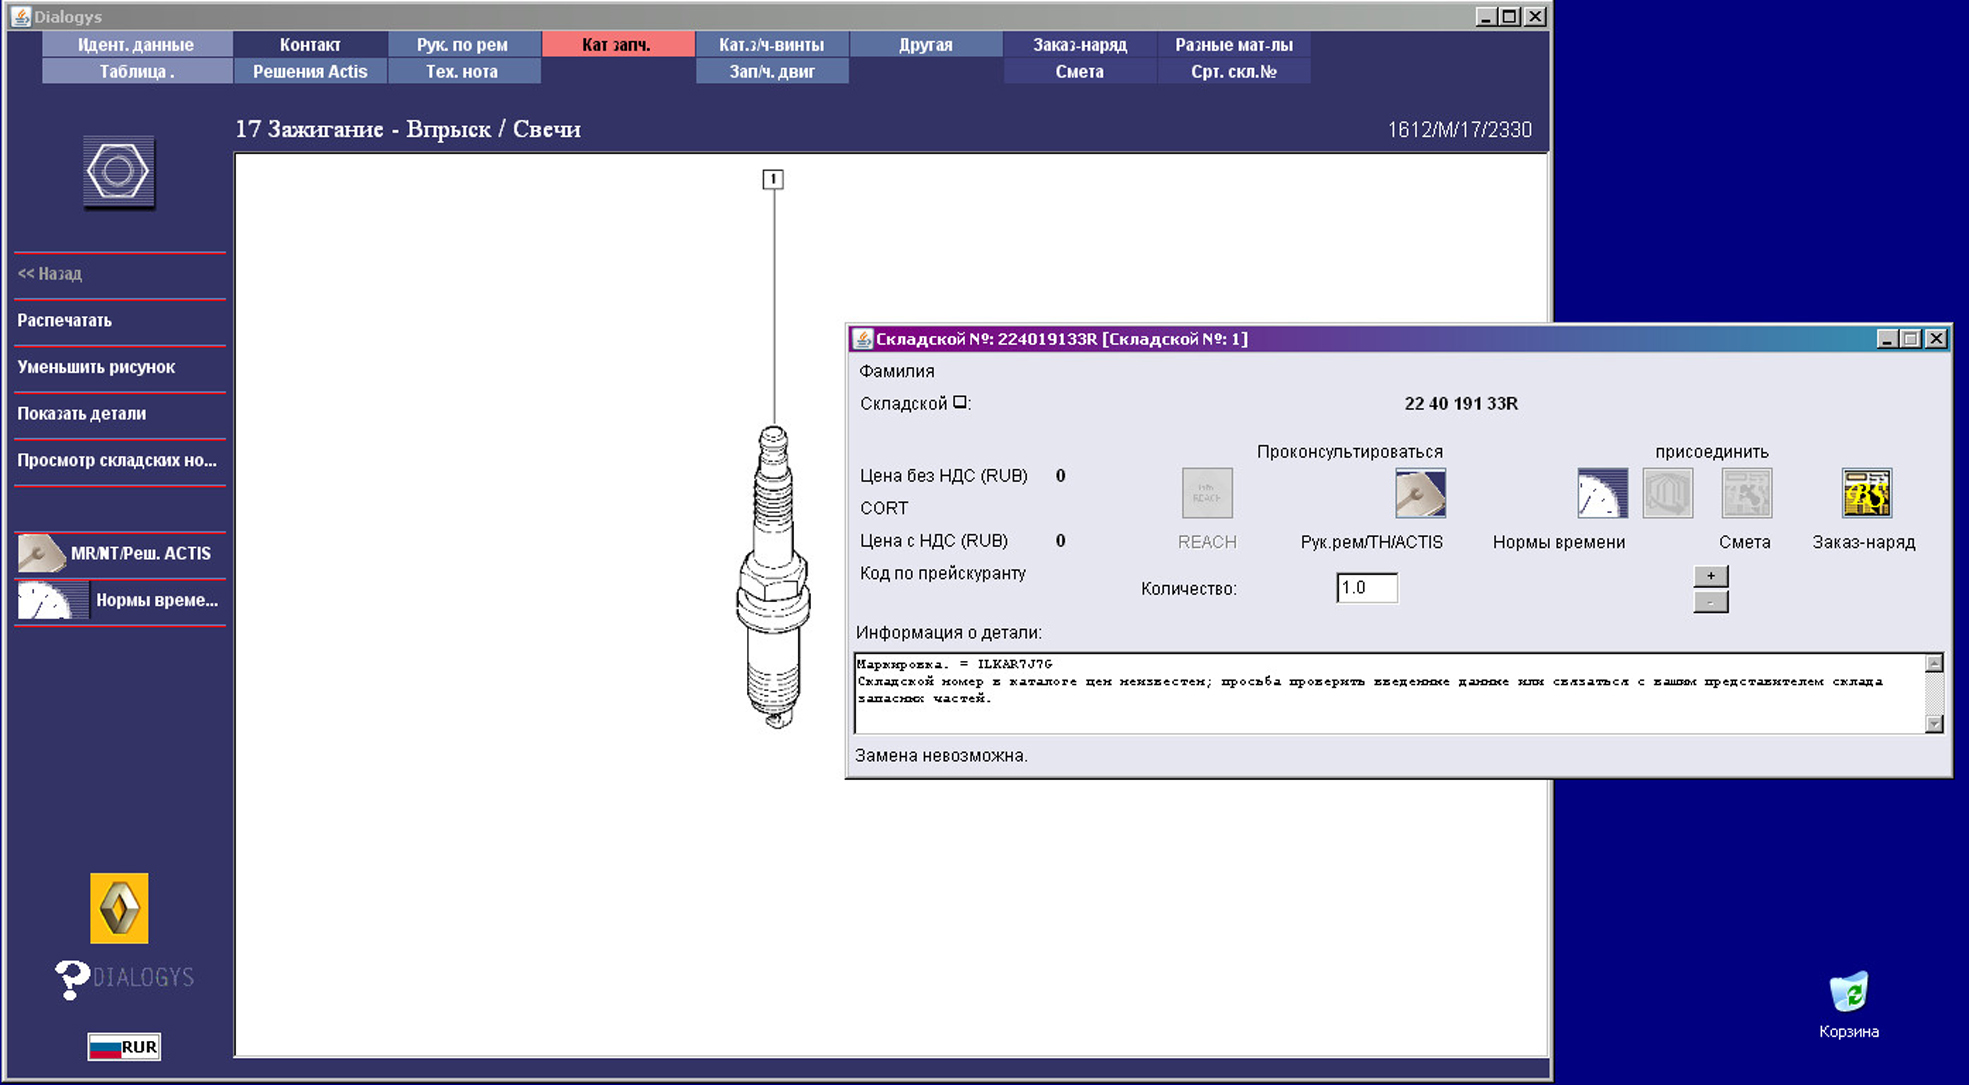Click the Renault diamond logo

pyautogui.click(x=119, y=908)
